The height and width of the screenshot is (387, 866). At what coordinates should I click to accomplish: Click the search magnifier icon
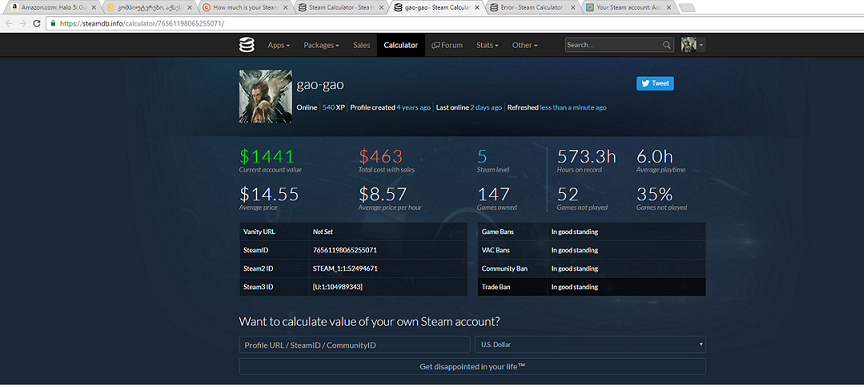667,45
